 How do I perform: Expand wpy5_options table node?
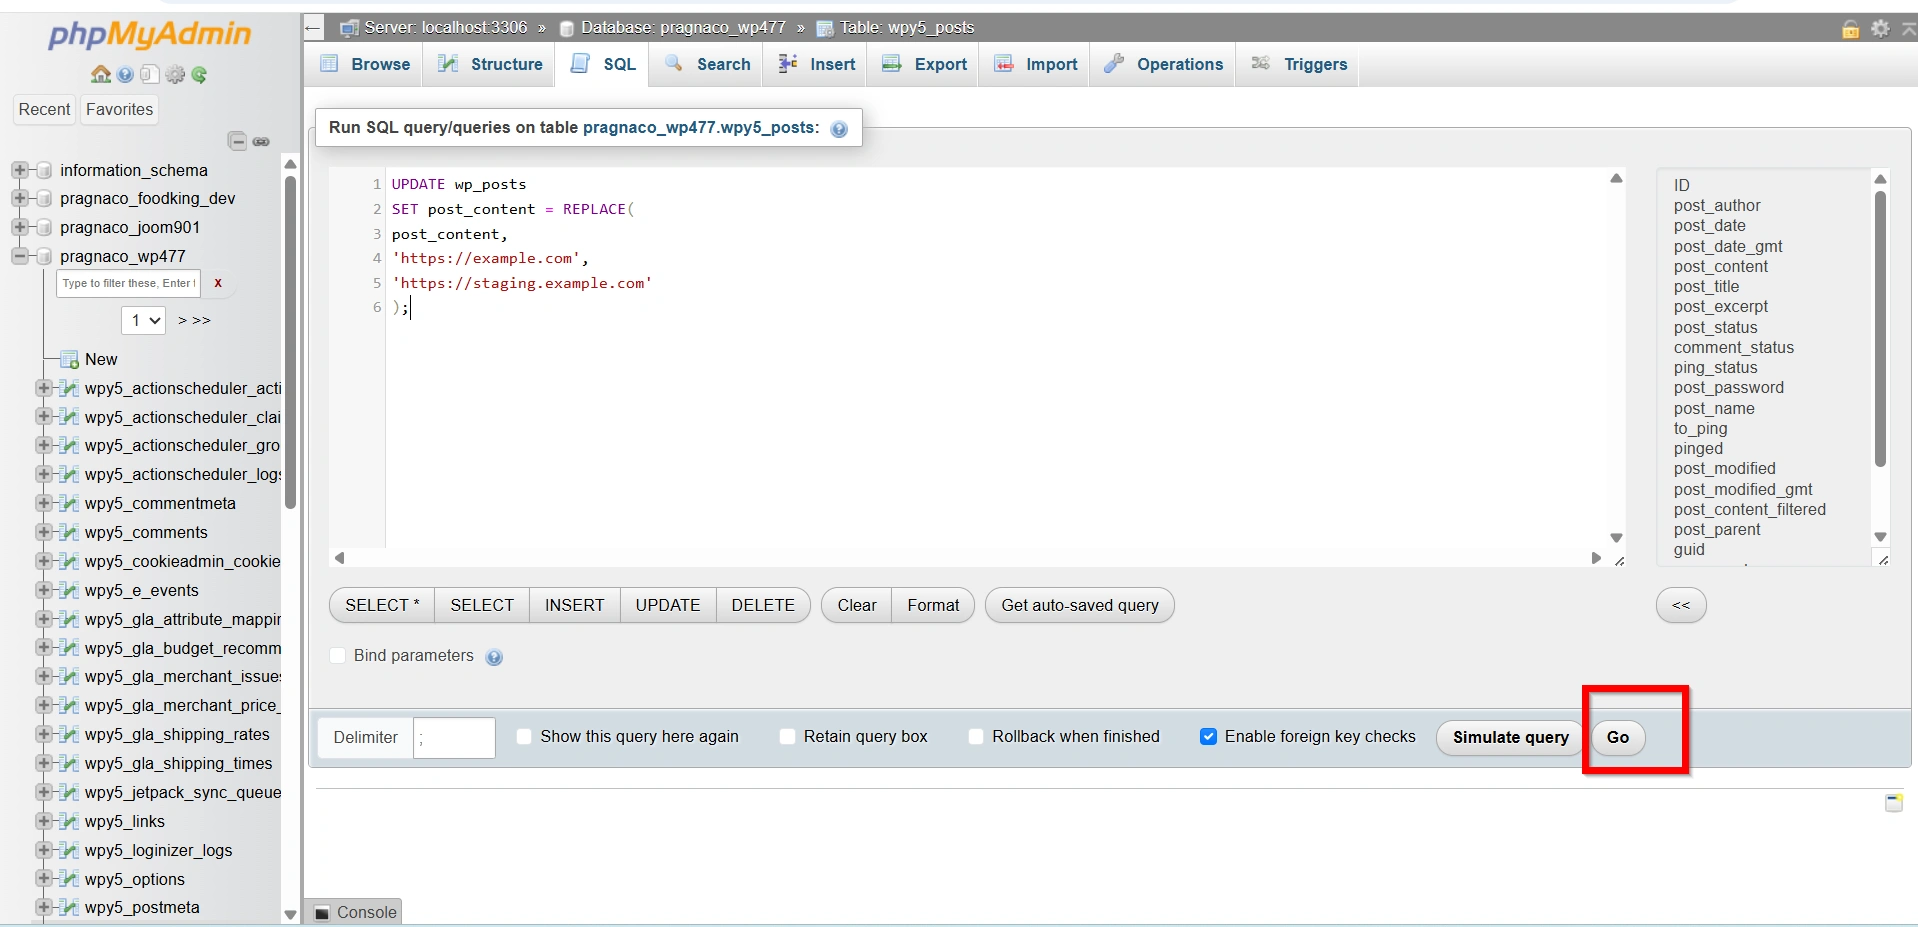(44, 879)
